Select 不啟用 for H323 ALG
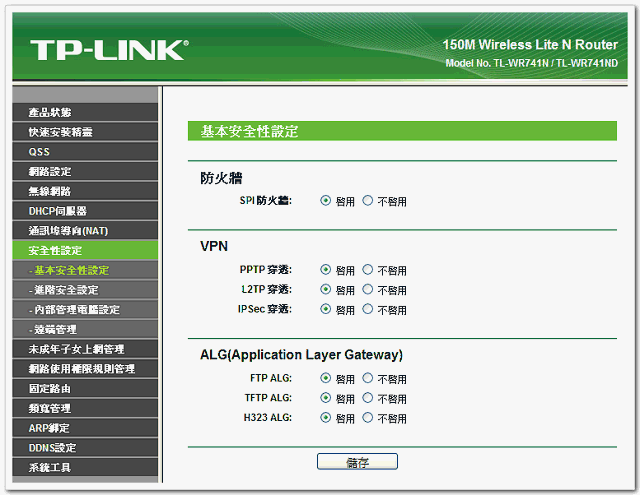 coord(368,418)
